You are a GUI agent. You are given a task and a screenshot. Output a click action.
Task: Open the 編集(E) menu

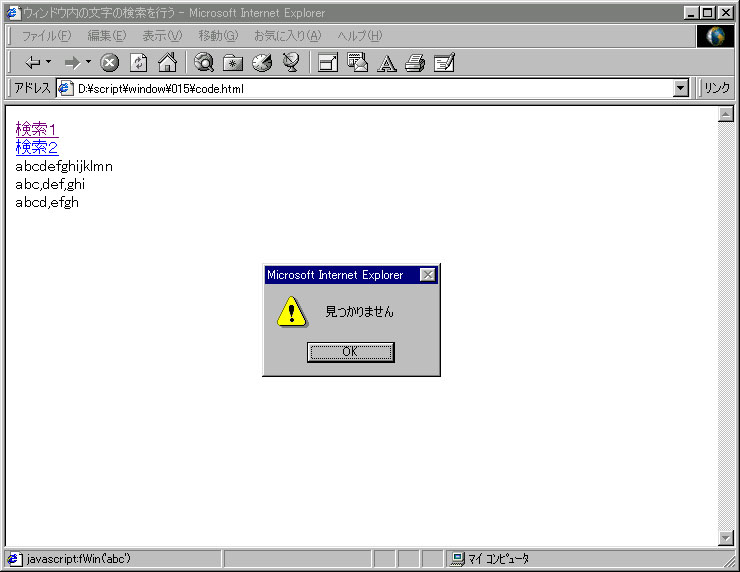pyautogui.click(x=107, y=36)
